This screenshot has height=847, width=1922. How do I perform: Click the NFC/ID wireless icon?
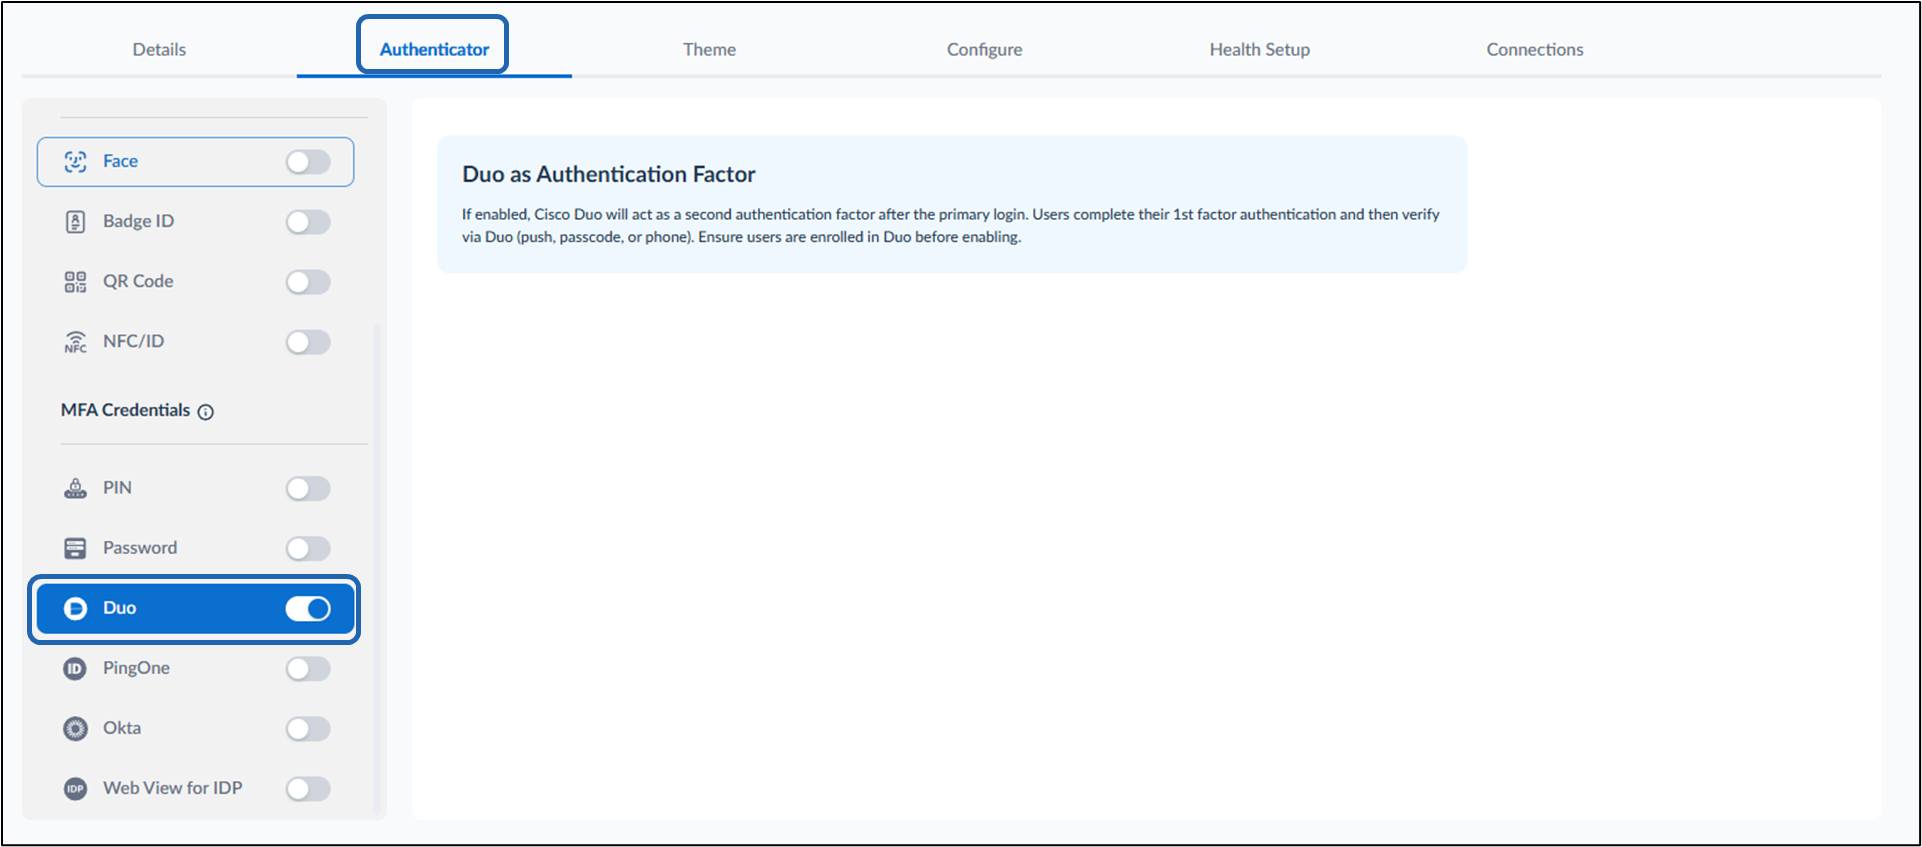pos(75,342)
